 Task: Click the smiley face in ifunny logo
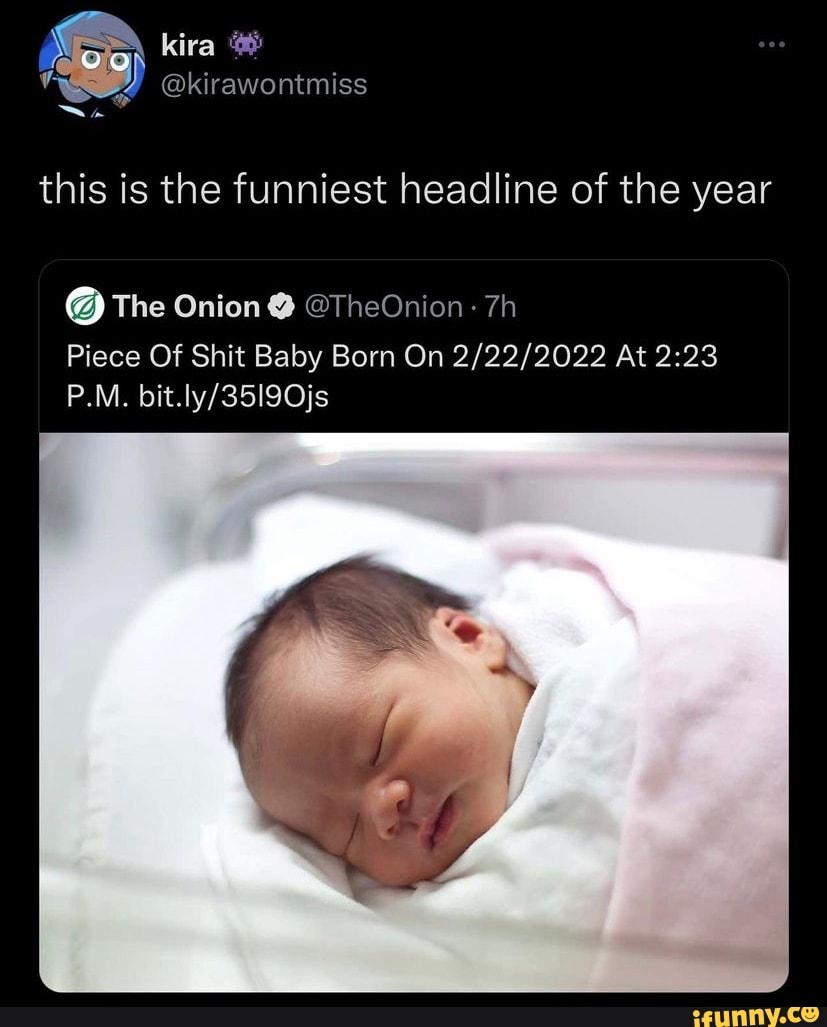point(810,1014)
